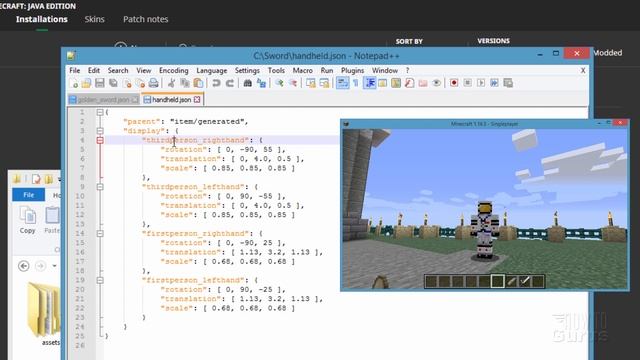Click line number 26 in the margin

80,346
